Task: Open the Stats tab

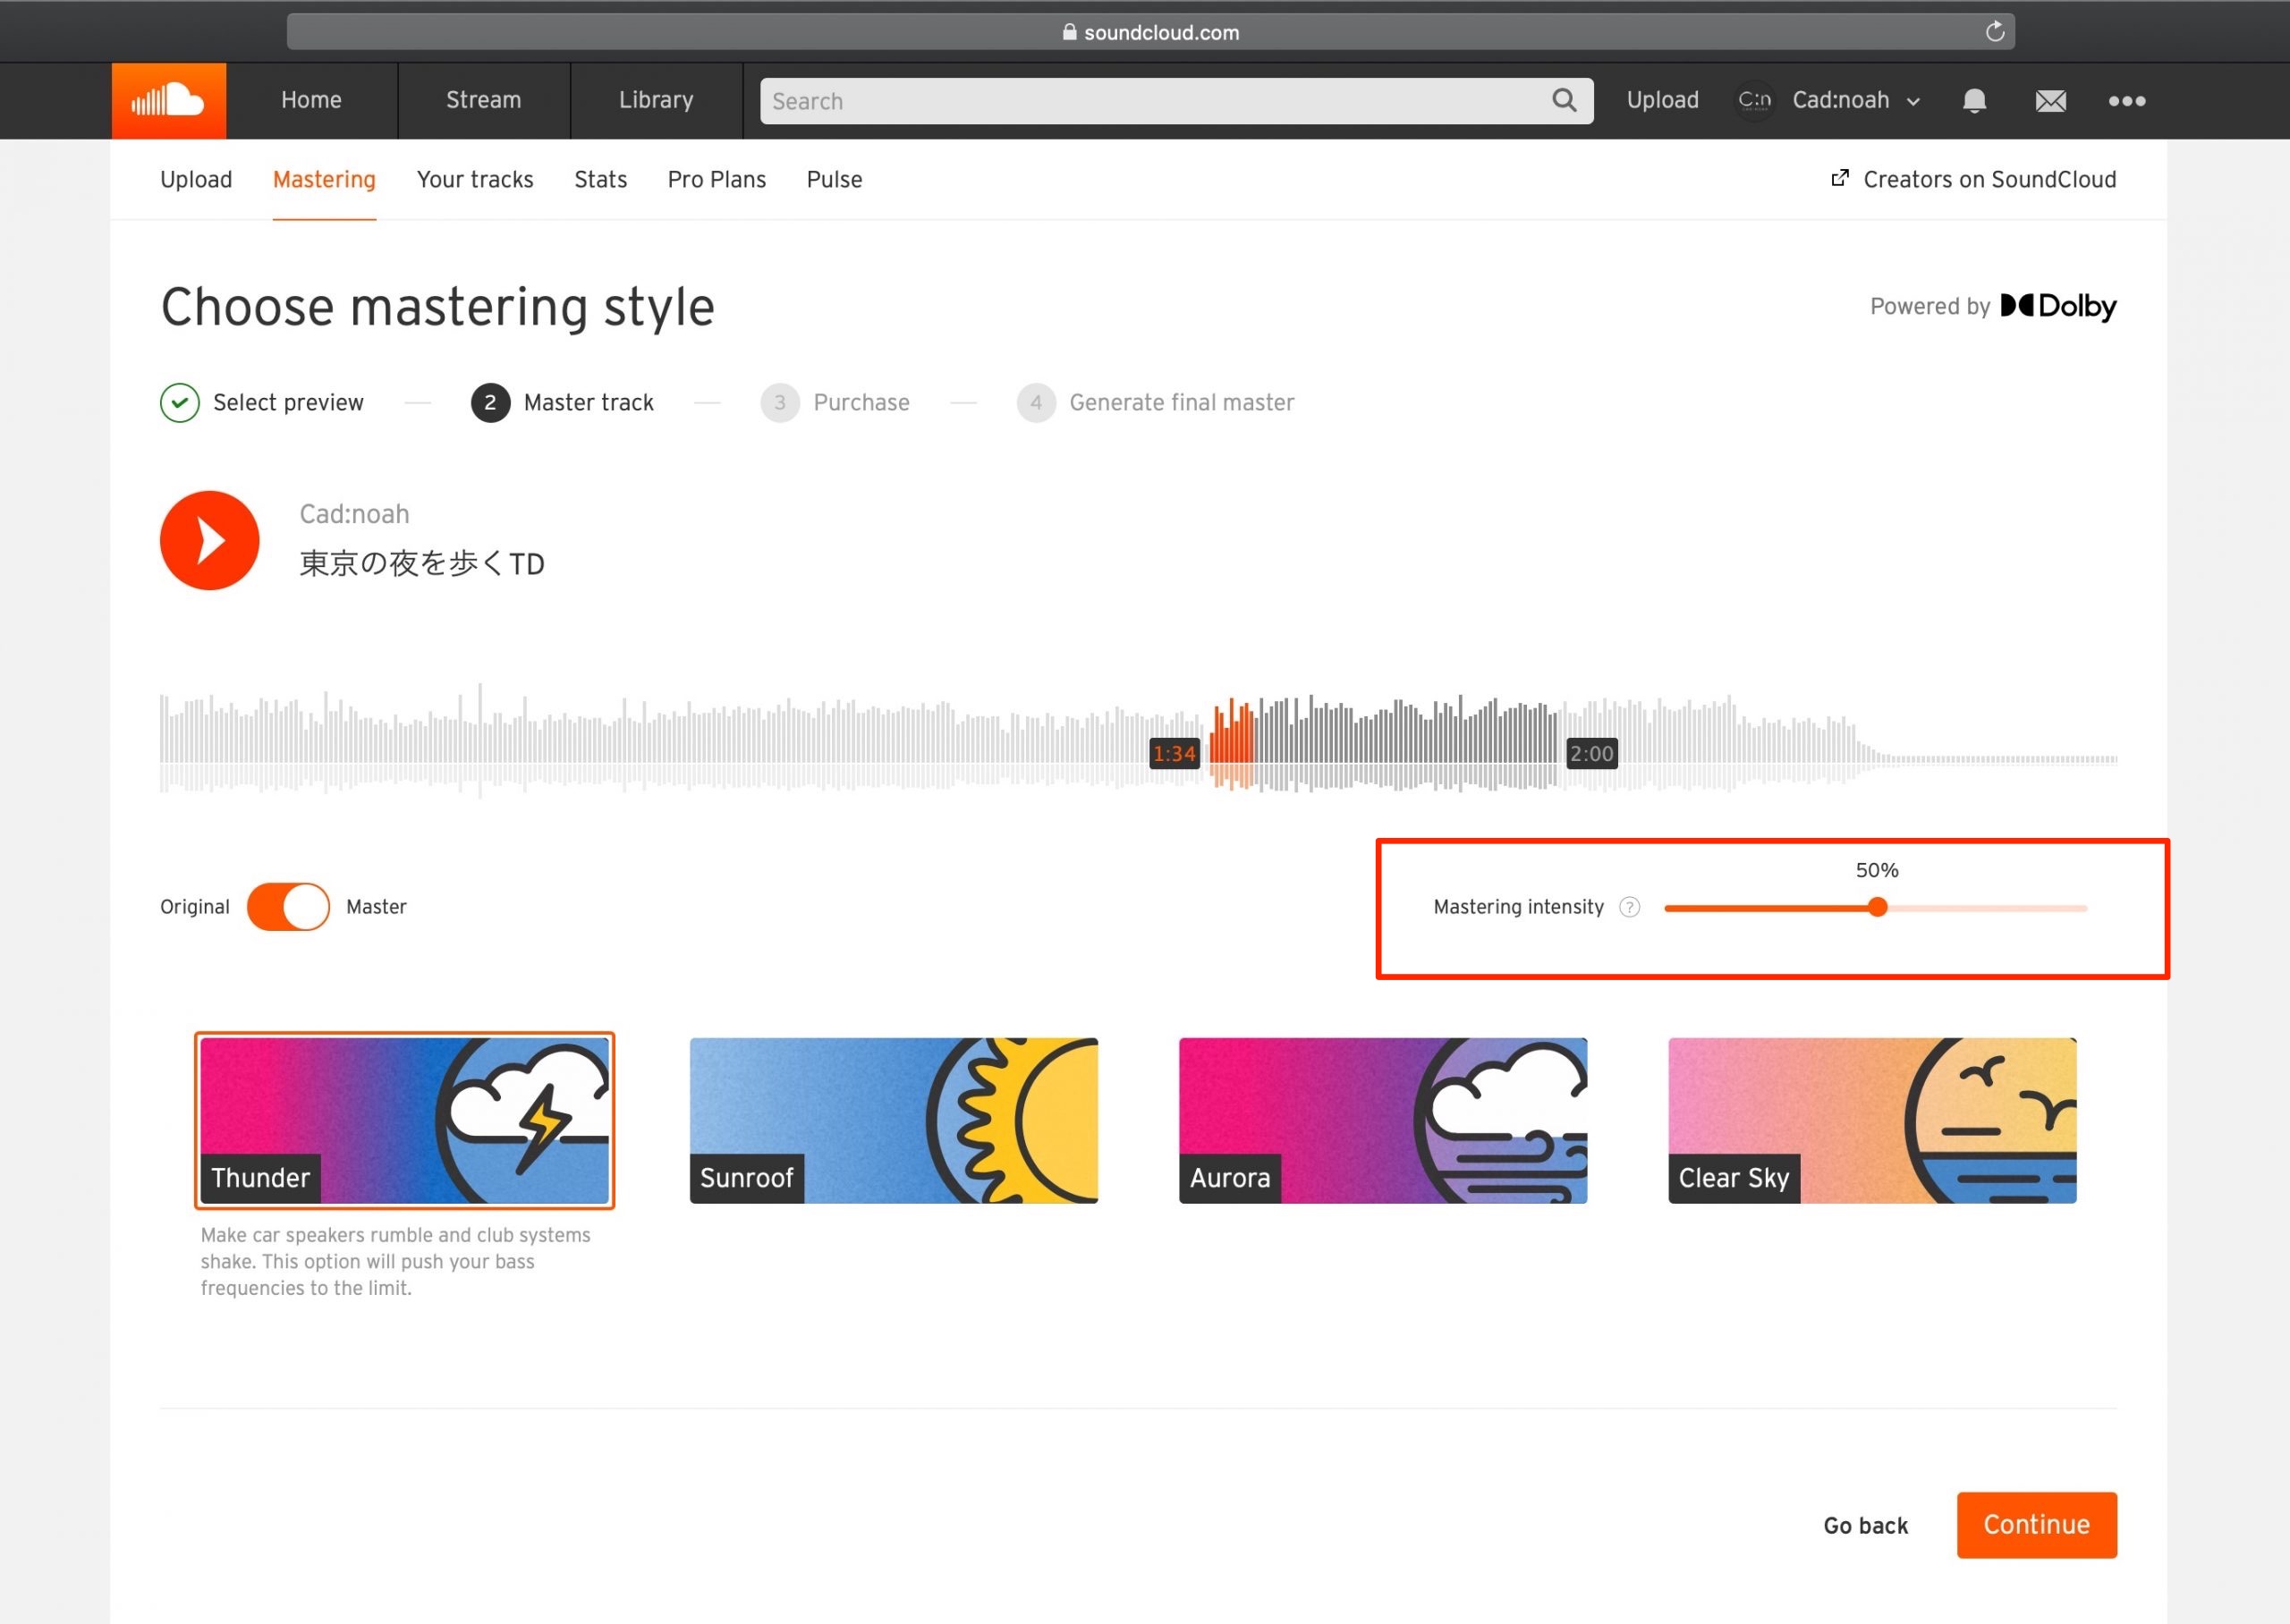Action: point(600,179)
